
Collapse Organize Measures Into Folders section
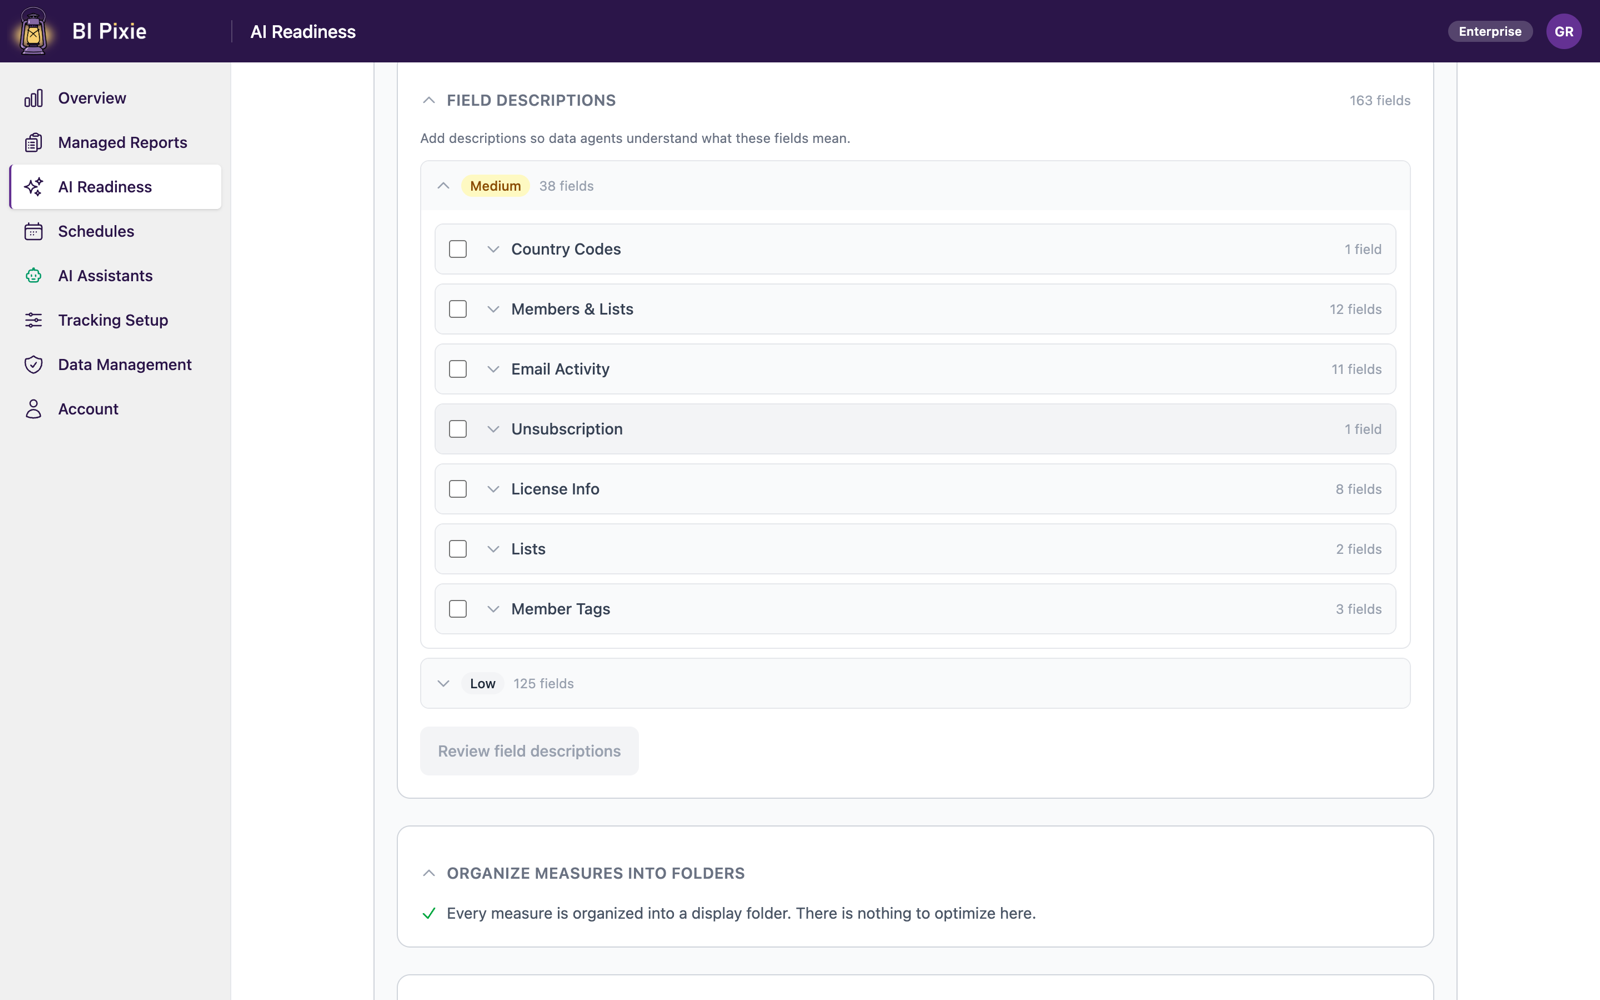point(429,873)
